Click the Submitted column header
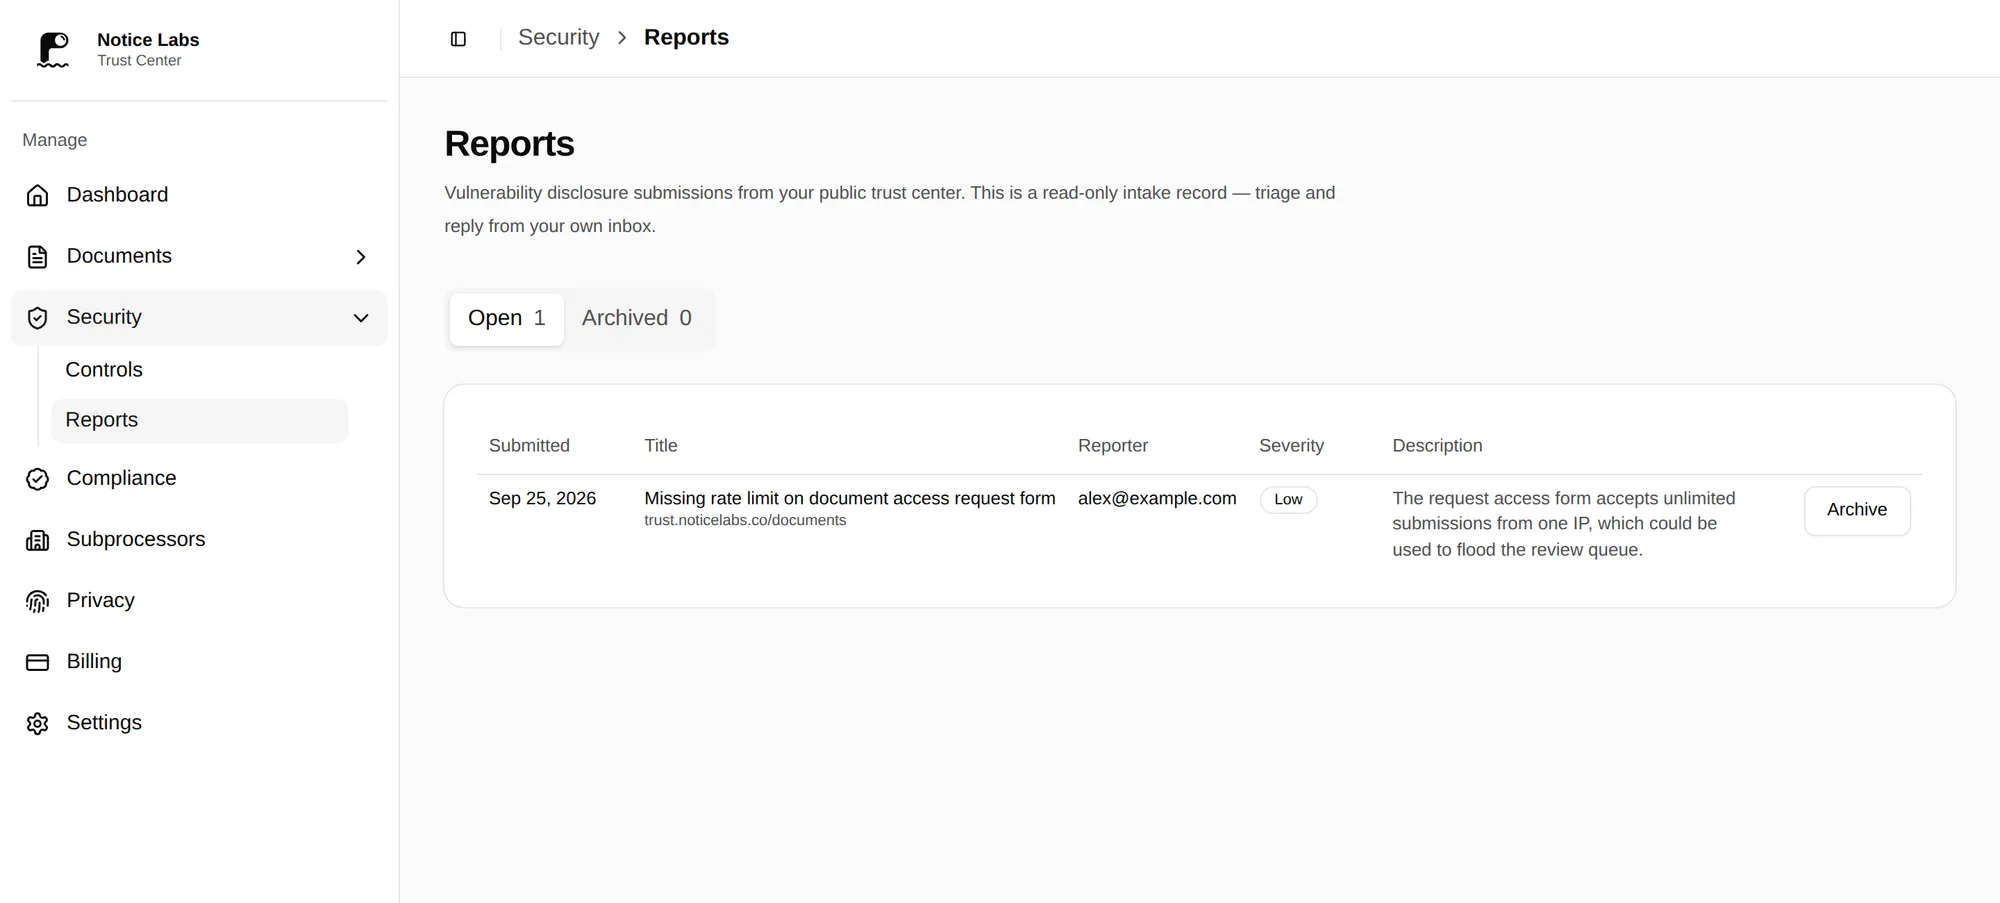The image size is (2000, 903). (x=529, y=446)
